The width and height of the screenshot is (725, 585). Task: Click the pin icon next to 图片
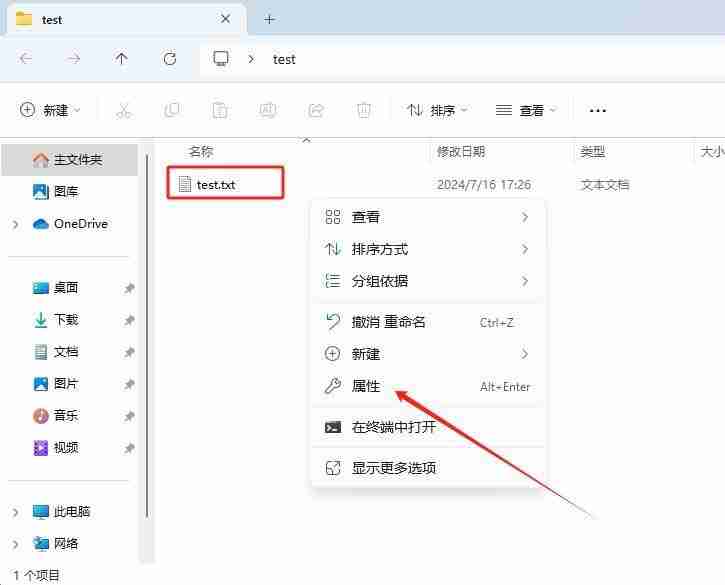click(129, 384)
